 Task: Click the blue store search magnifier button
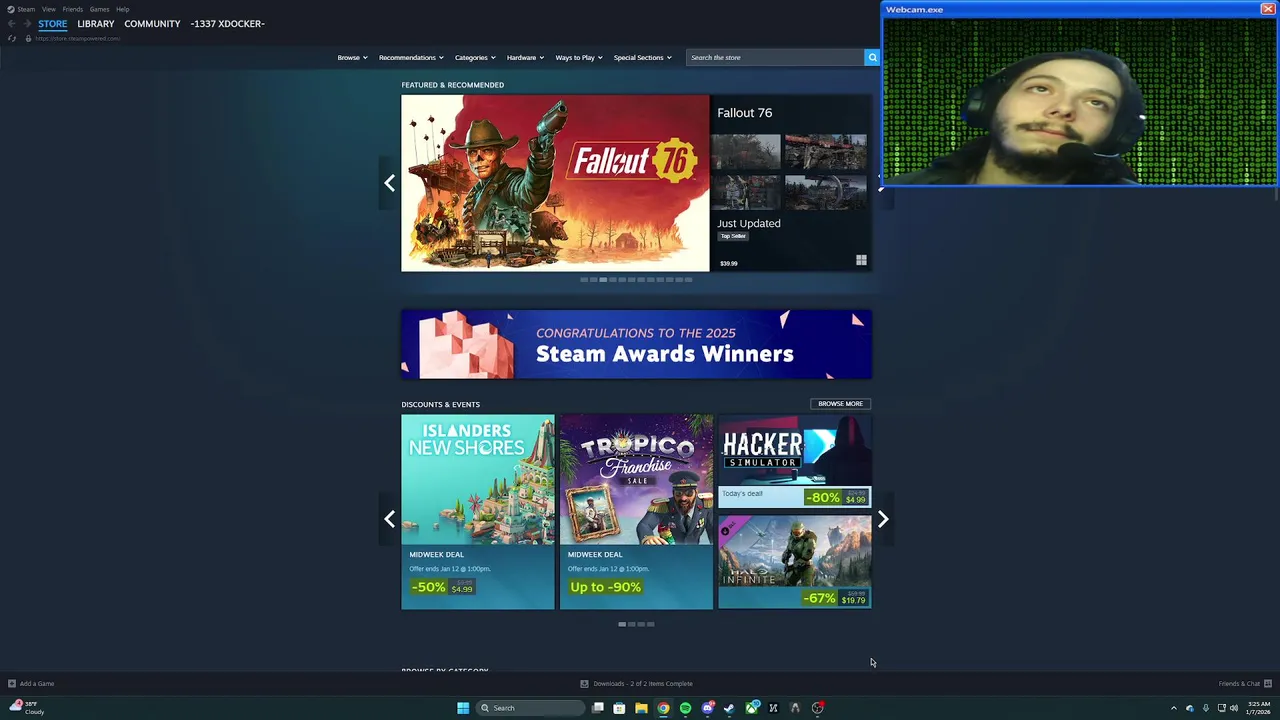[872, 57]
